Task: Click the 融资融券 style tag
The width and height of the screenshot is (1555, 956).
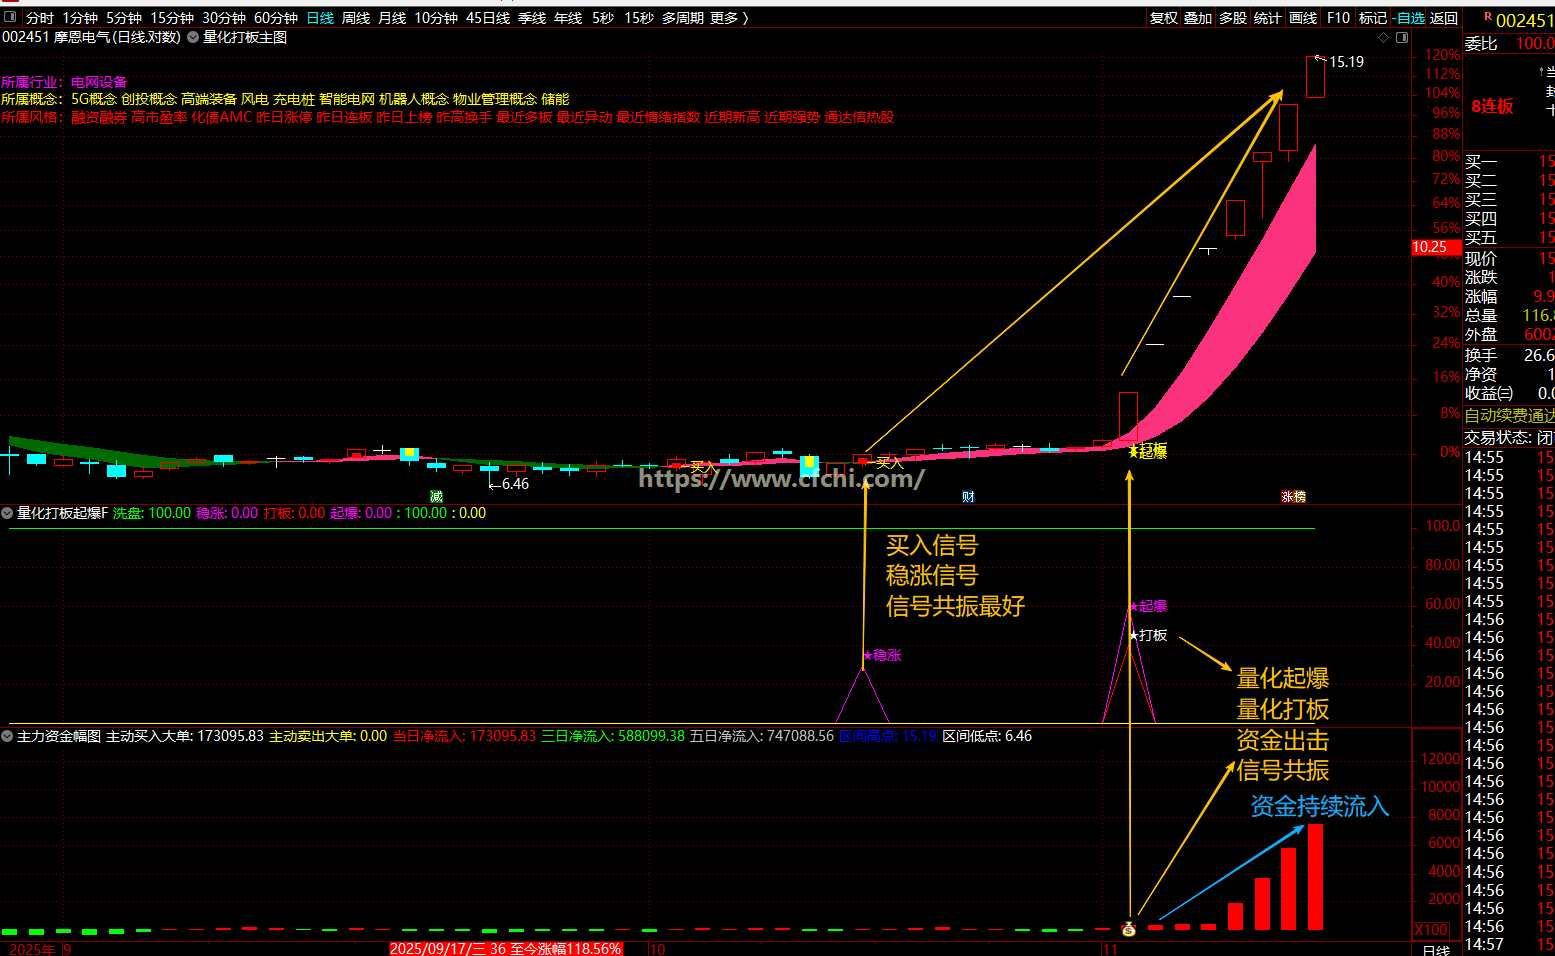Action: coord(99,117)
